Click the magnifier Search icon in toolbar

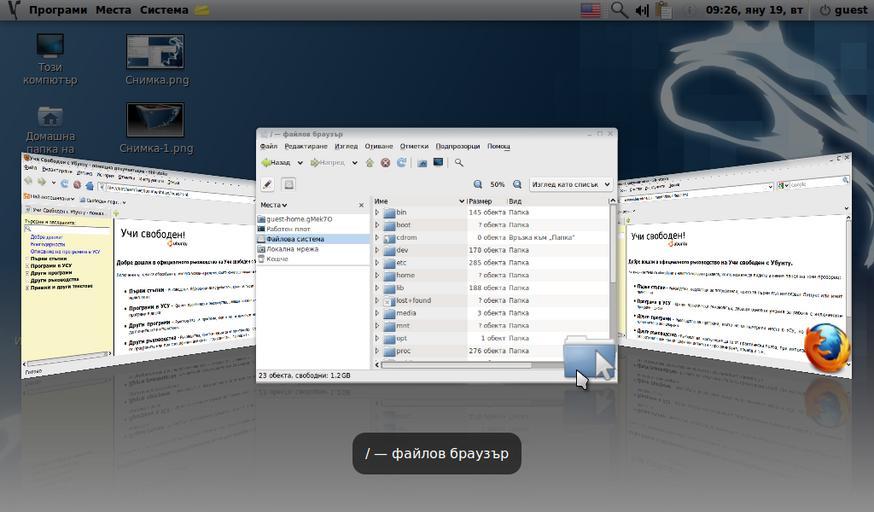[459, 163]
